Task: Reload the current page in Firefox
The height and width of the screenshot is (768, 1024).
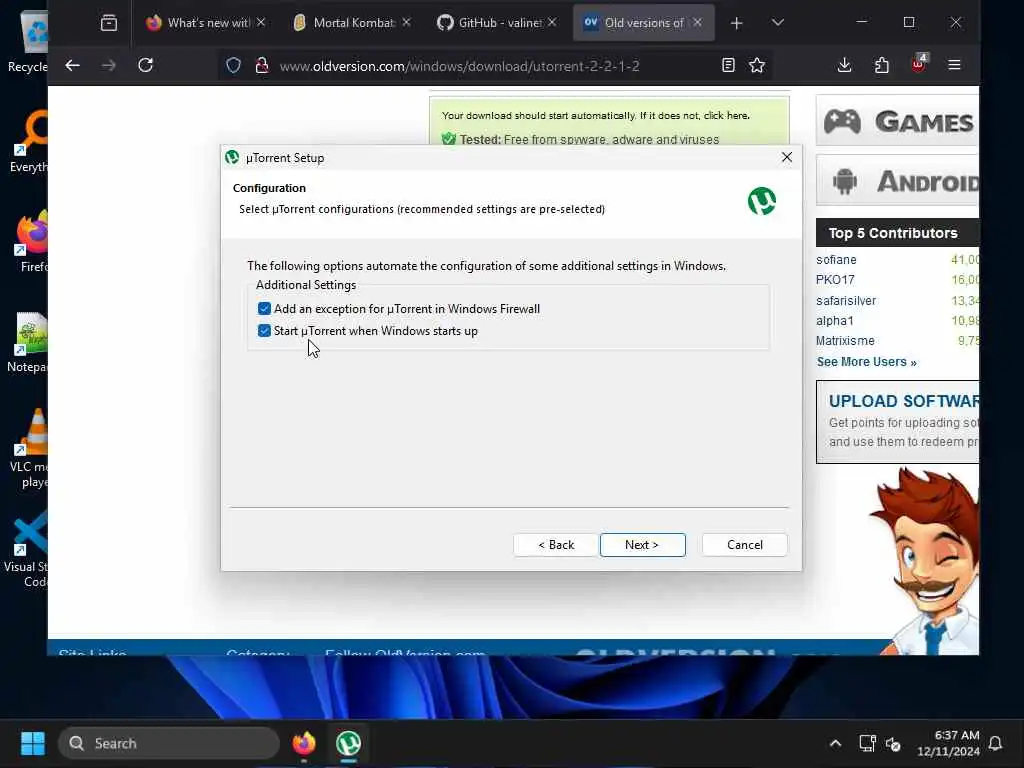Action: 146,65
